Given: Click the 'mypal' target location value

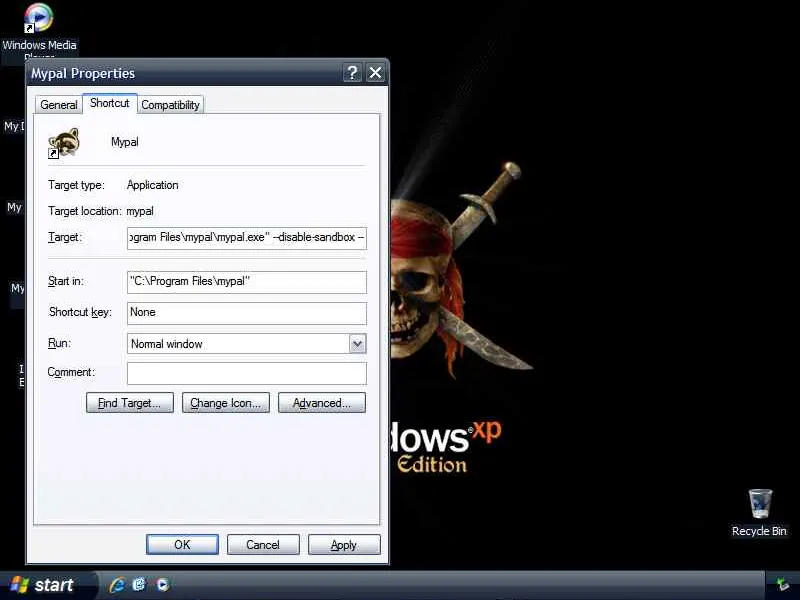Looking at the screenshot, I should [140, 211].
